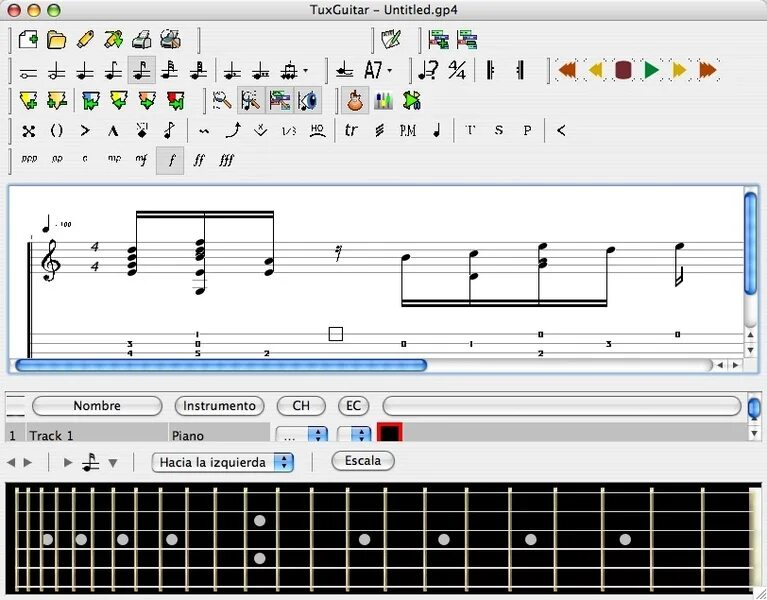Go to next measure

[679, 70]
